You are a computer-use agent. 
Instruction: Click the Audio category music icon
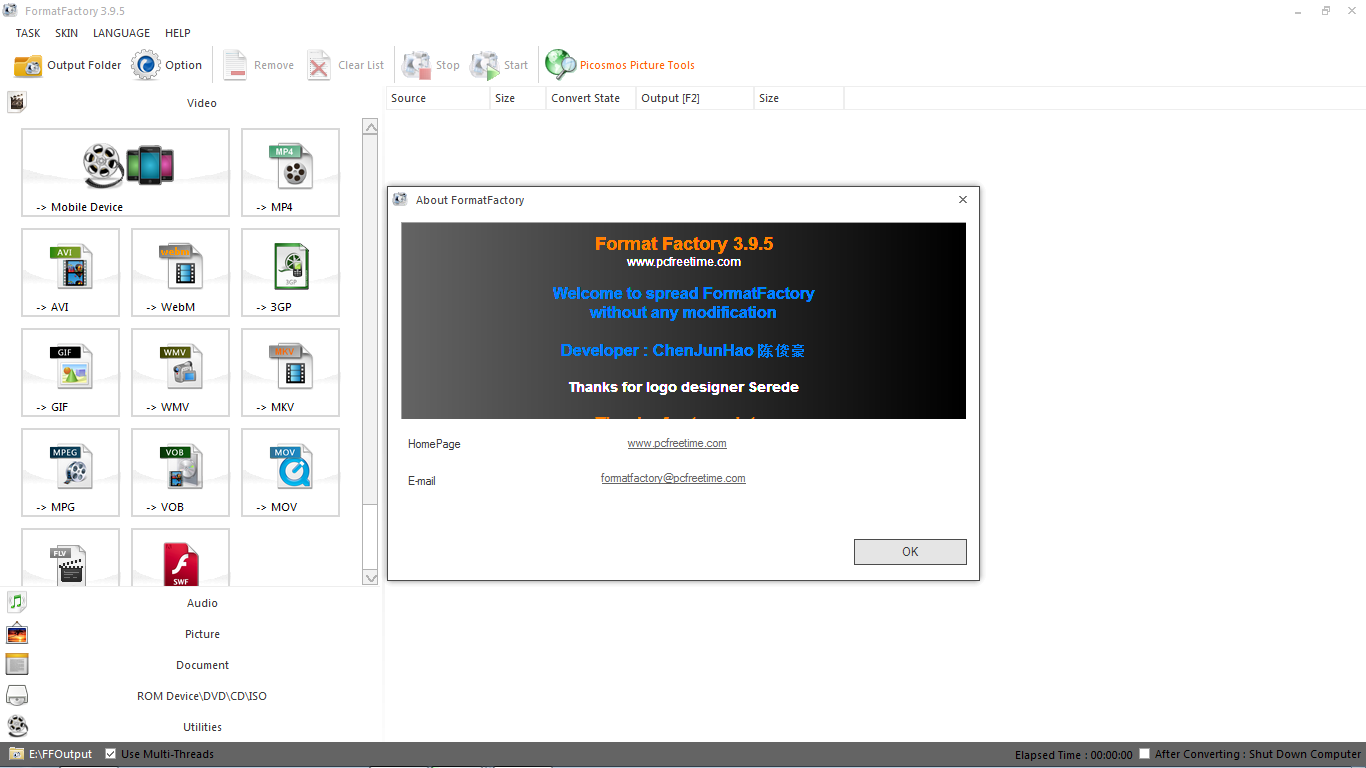(17, 602)
